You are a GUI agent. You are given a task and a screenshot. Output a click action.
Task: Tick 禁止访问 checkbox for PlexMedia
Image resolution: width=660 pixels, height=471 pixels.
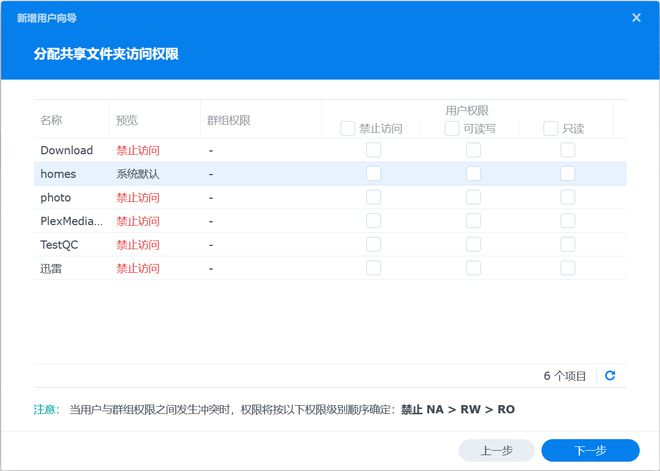tap(373, 221)
